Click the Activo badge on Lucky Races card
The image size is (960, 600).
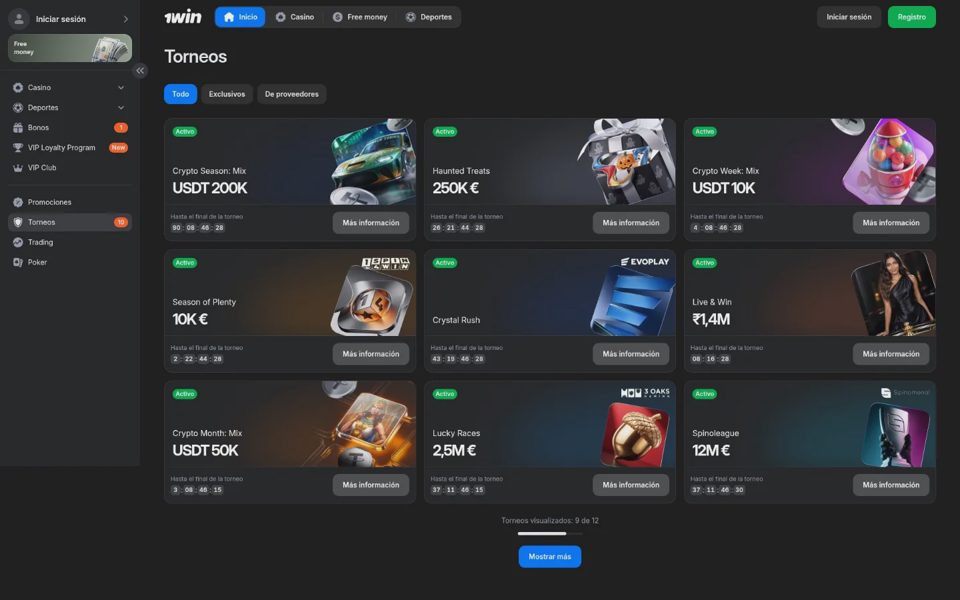(444, 394)
